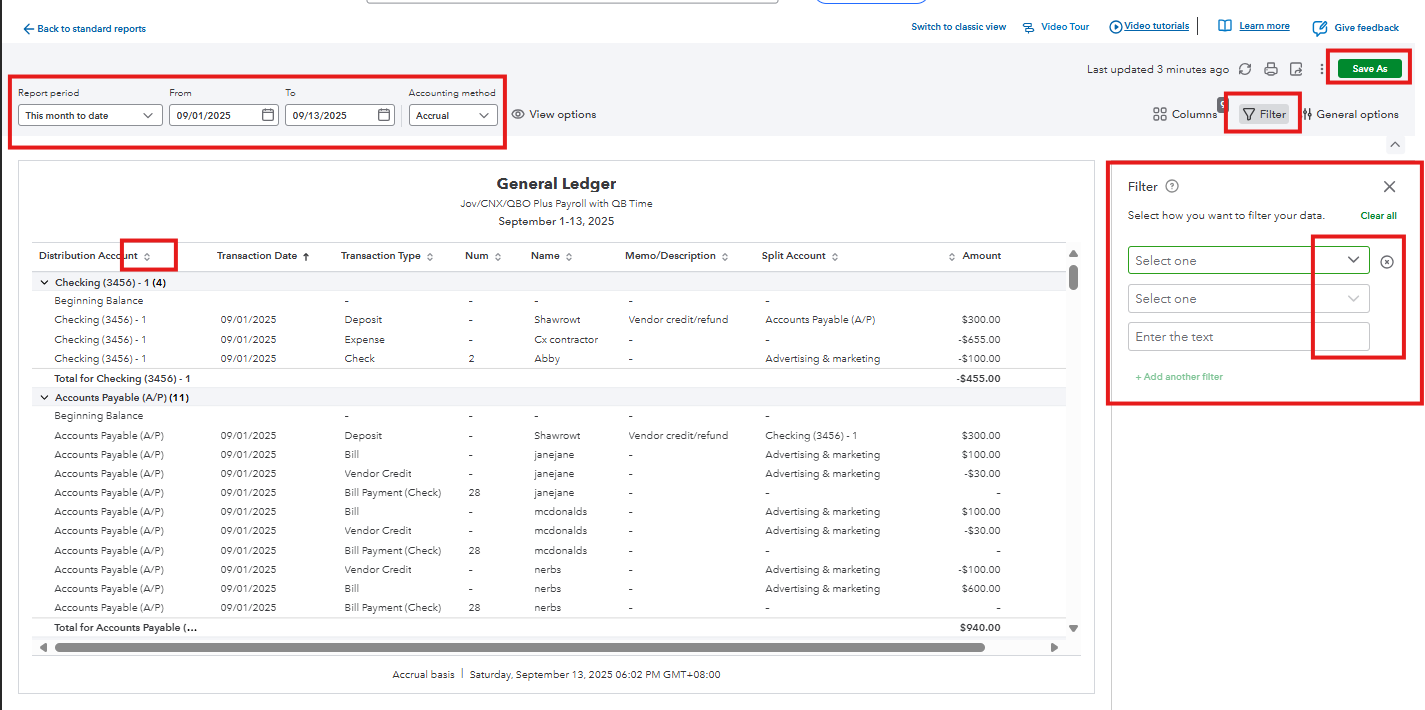Viewport: 1425px width, 710px height.
Task: Click the green Save As button
Action: (1369, 69)
